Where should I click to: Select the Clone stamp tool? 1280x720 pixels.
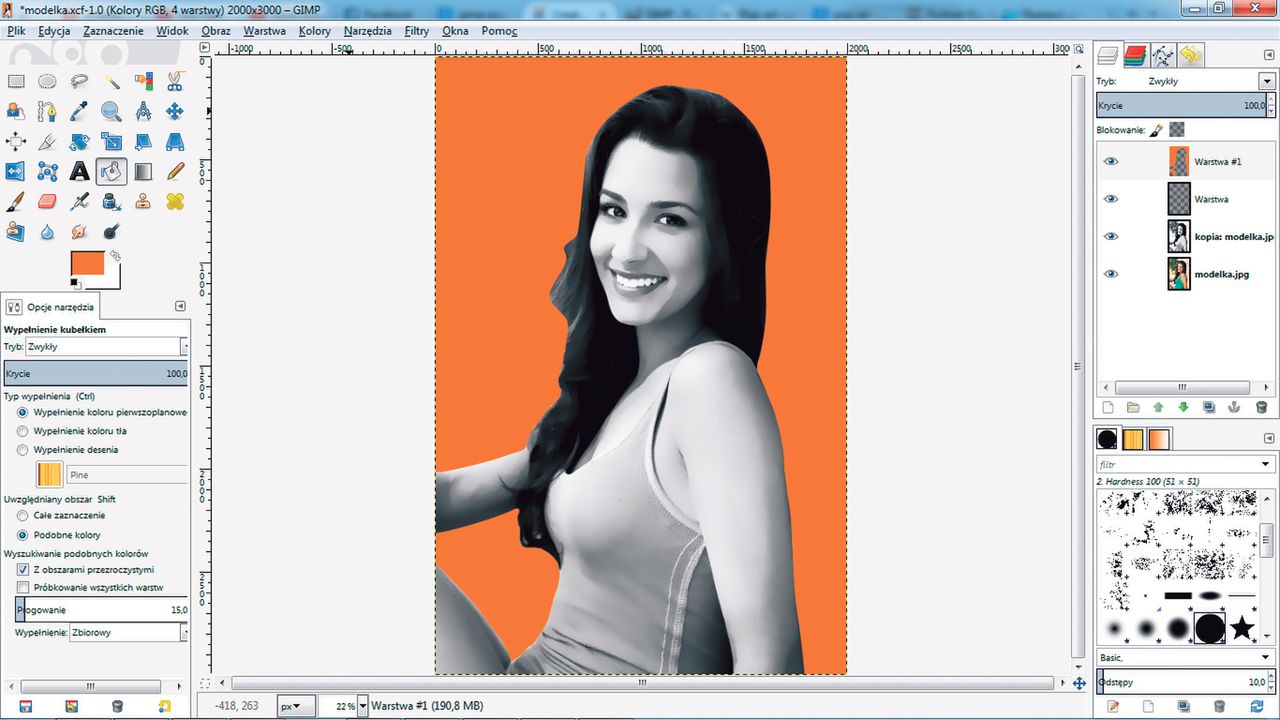[x=143, y=202]
